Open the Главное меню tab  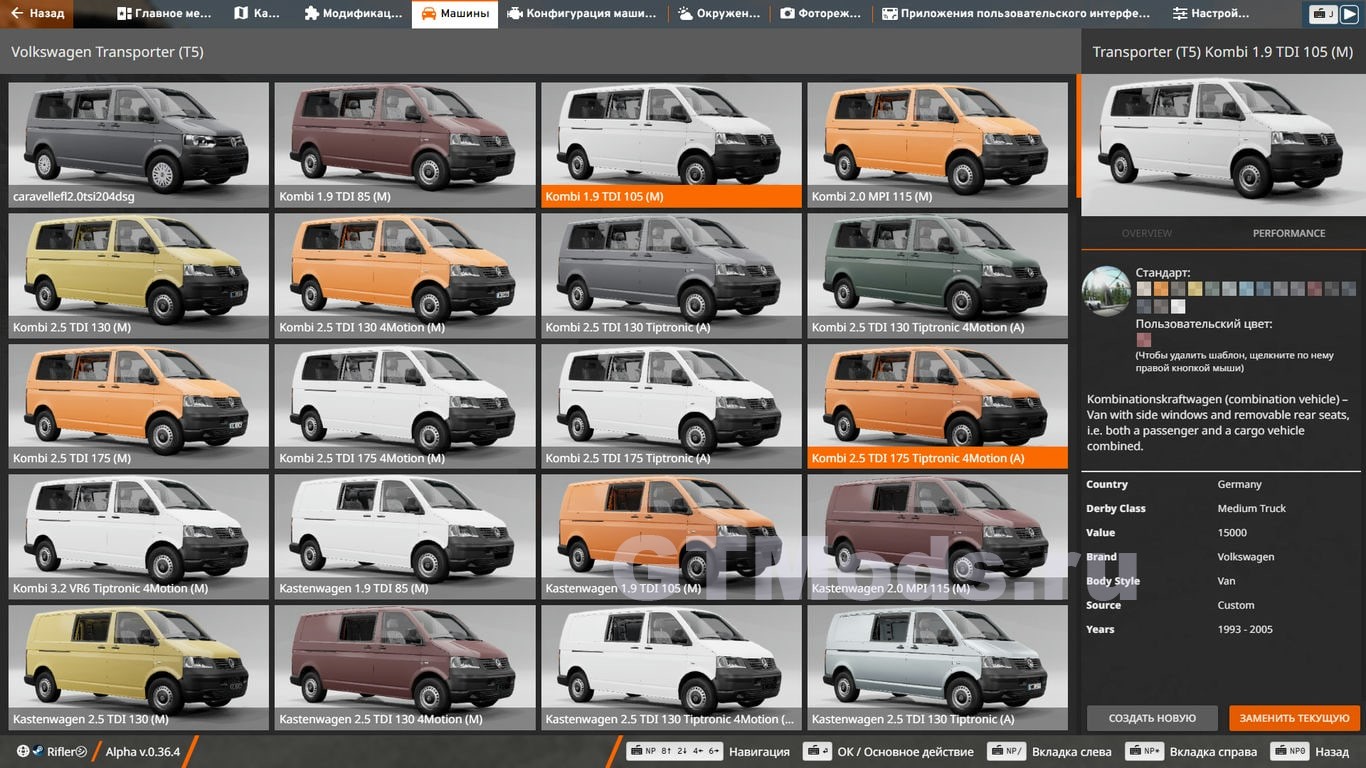pyautogui.click(x=165, y=14)
